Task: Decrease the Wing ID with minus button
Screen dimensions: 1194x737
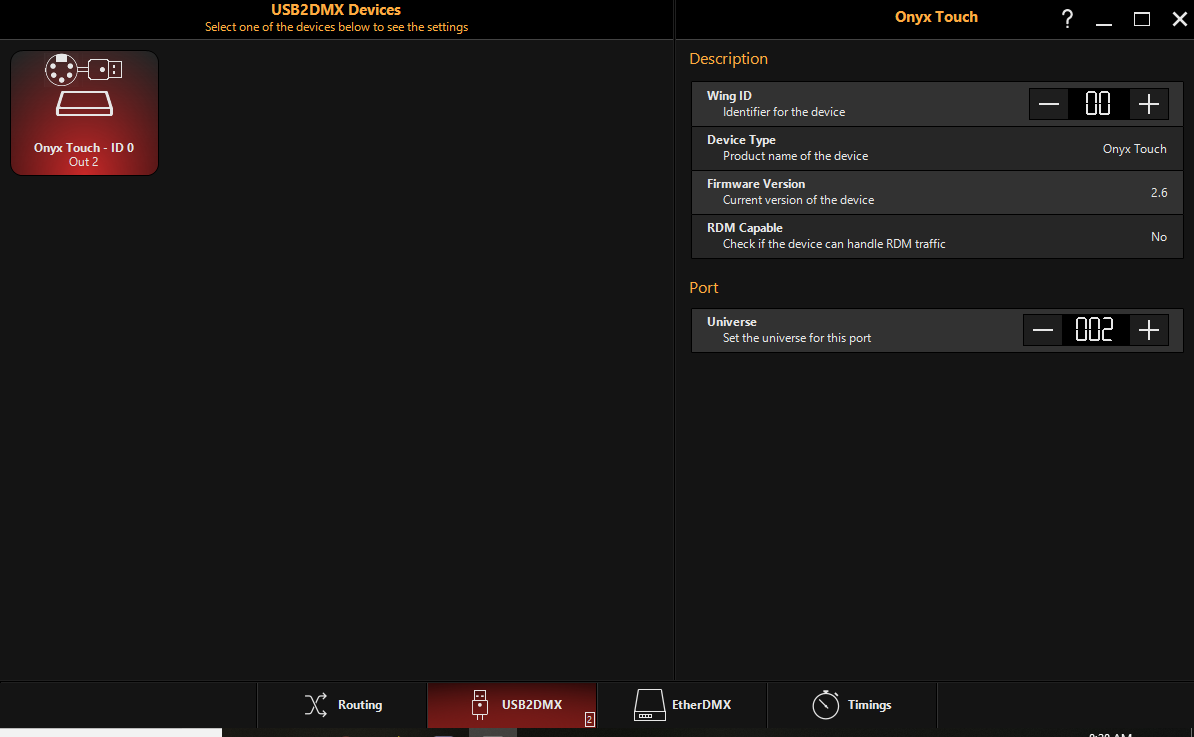Action: [1049, 104]
